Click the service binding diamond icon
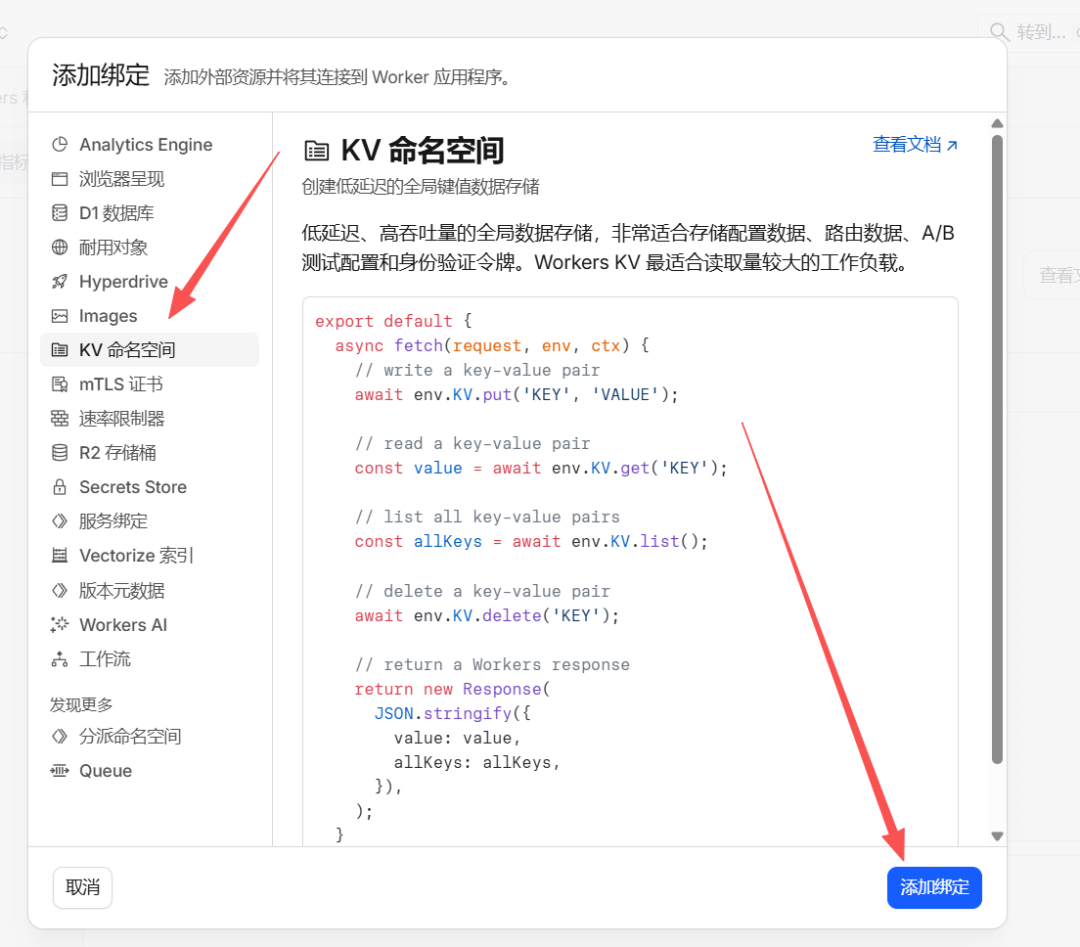Image resolution: width=1080 pixels, height=947 pixels. tap(60, 521)
